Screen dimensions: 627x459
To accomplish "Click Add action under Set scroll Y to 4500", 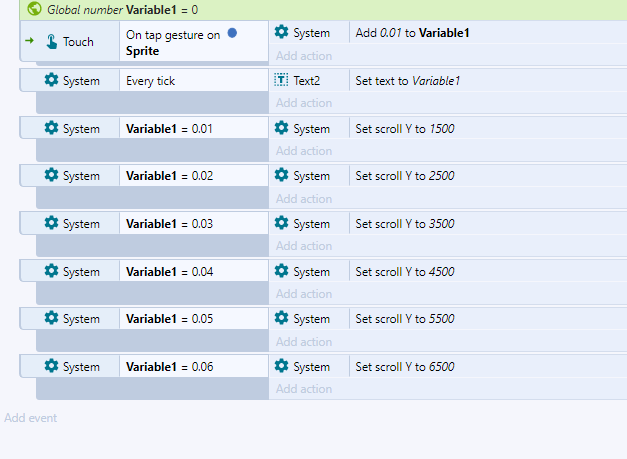I will tap(304, 294).
